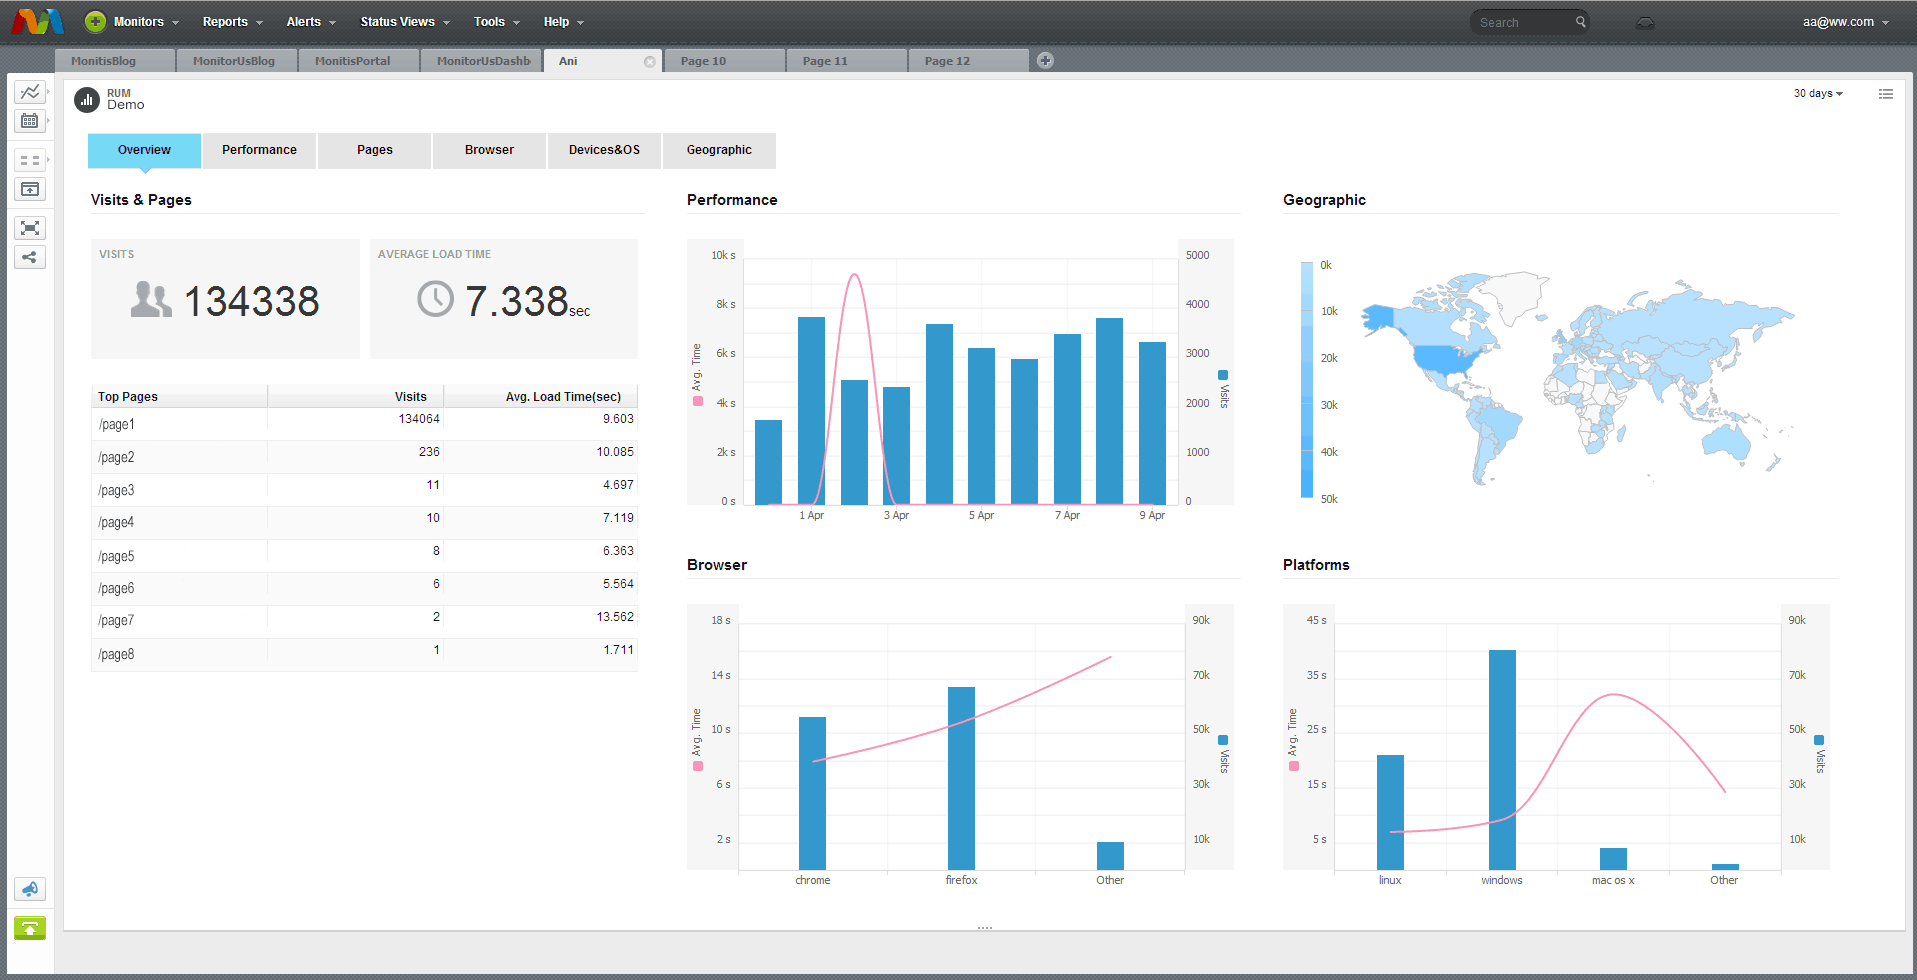Screen dimensions: 1917x980
Task: Click the megaphone feedback icon at sidebar bottom
Action: pyautogui.click(x=30, y=889)
